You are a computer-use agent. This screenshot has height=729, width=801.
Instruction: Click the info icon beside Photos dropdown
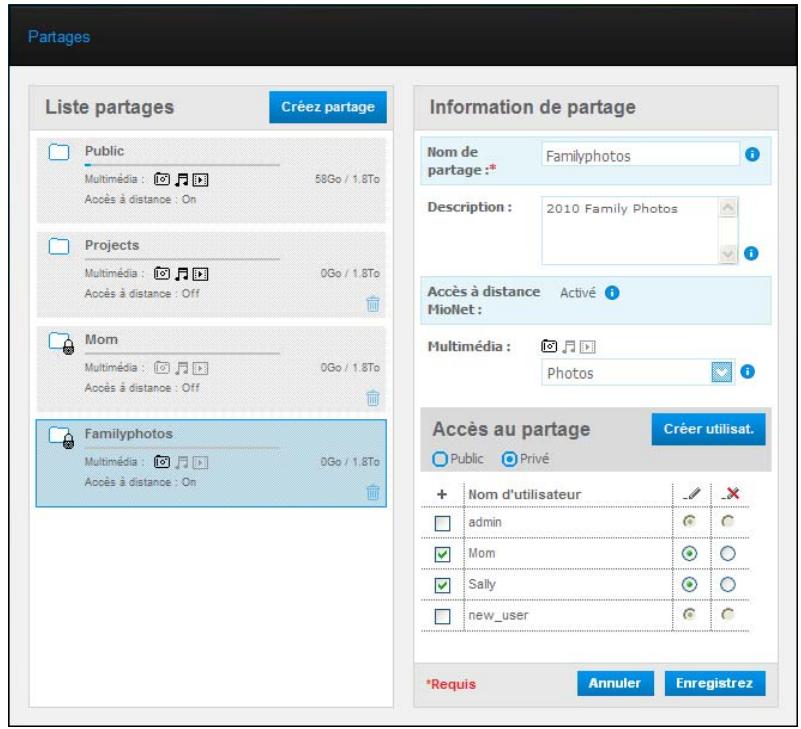coord(747,372)
